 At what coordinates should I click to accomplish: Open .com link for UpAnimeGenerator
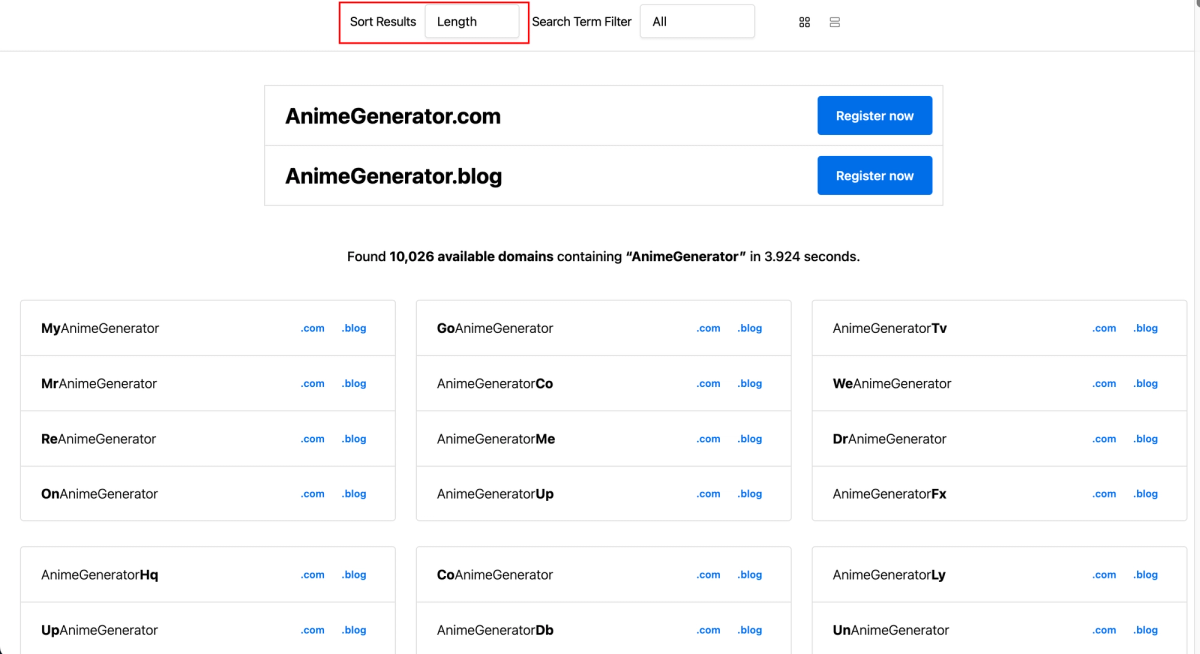(313, 630)
